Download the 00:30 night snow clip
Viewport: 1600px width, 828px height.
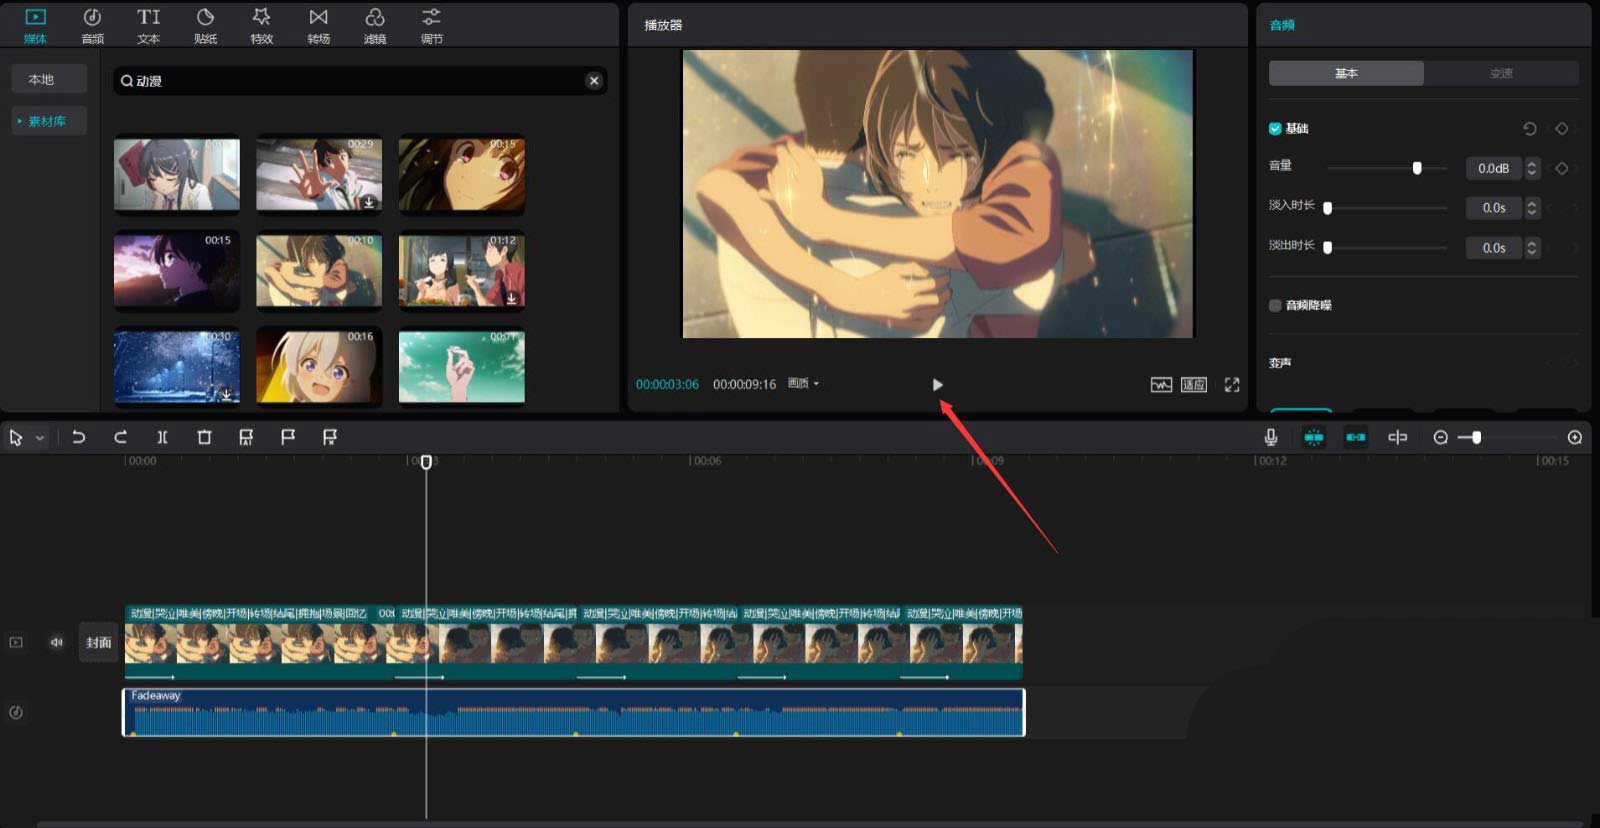[227, 394]
